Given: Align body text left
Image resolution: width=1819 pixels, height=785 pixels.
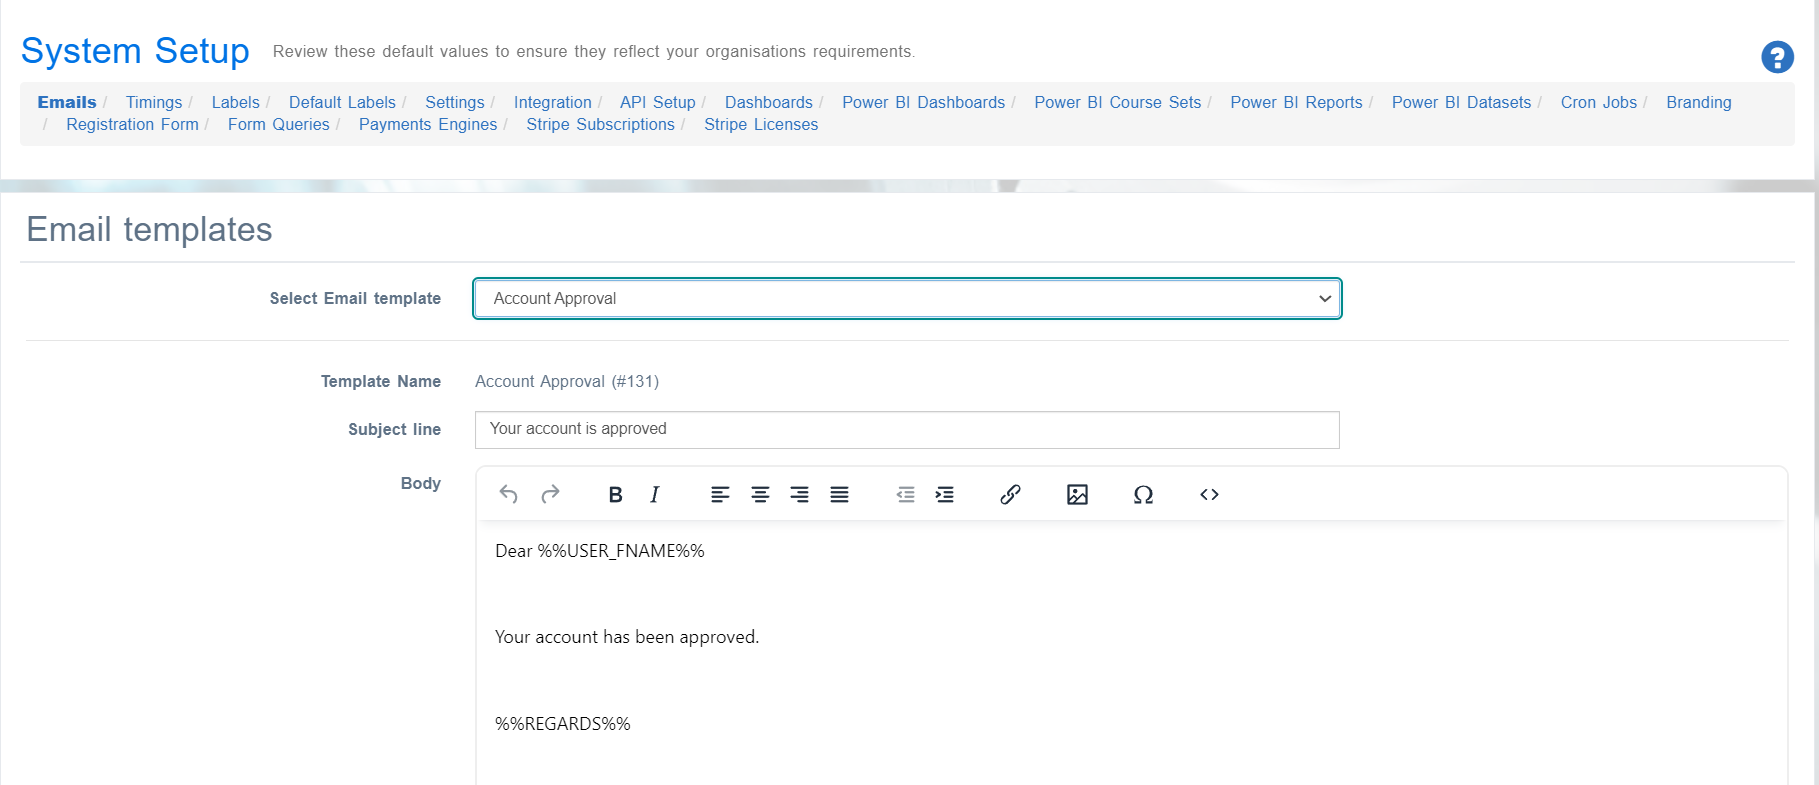Looking at the screenshot, I should click(720, 494).
